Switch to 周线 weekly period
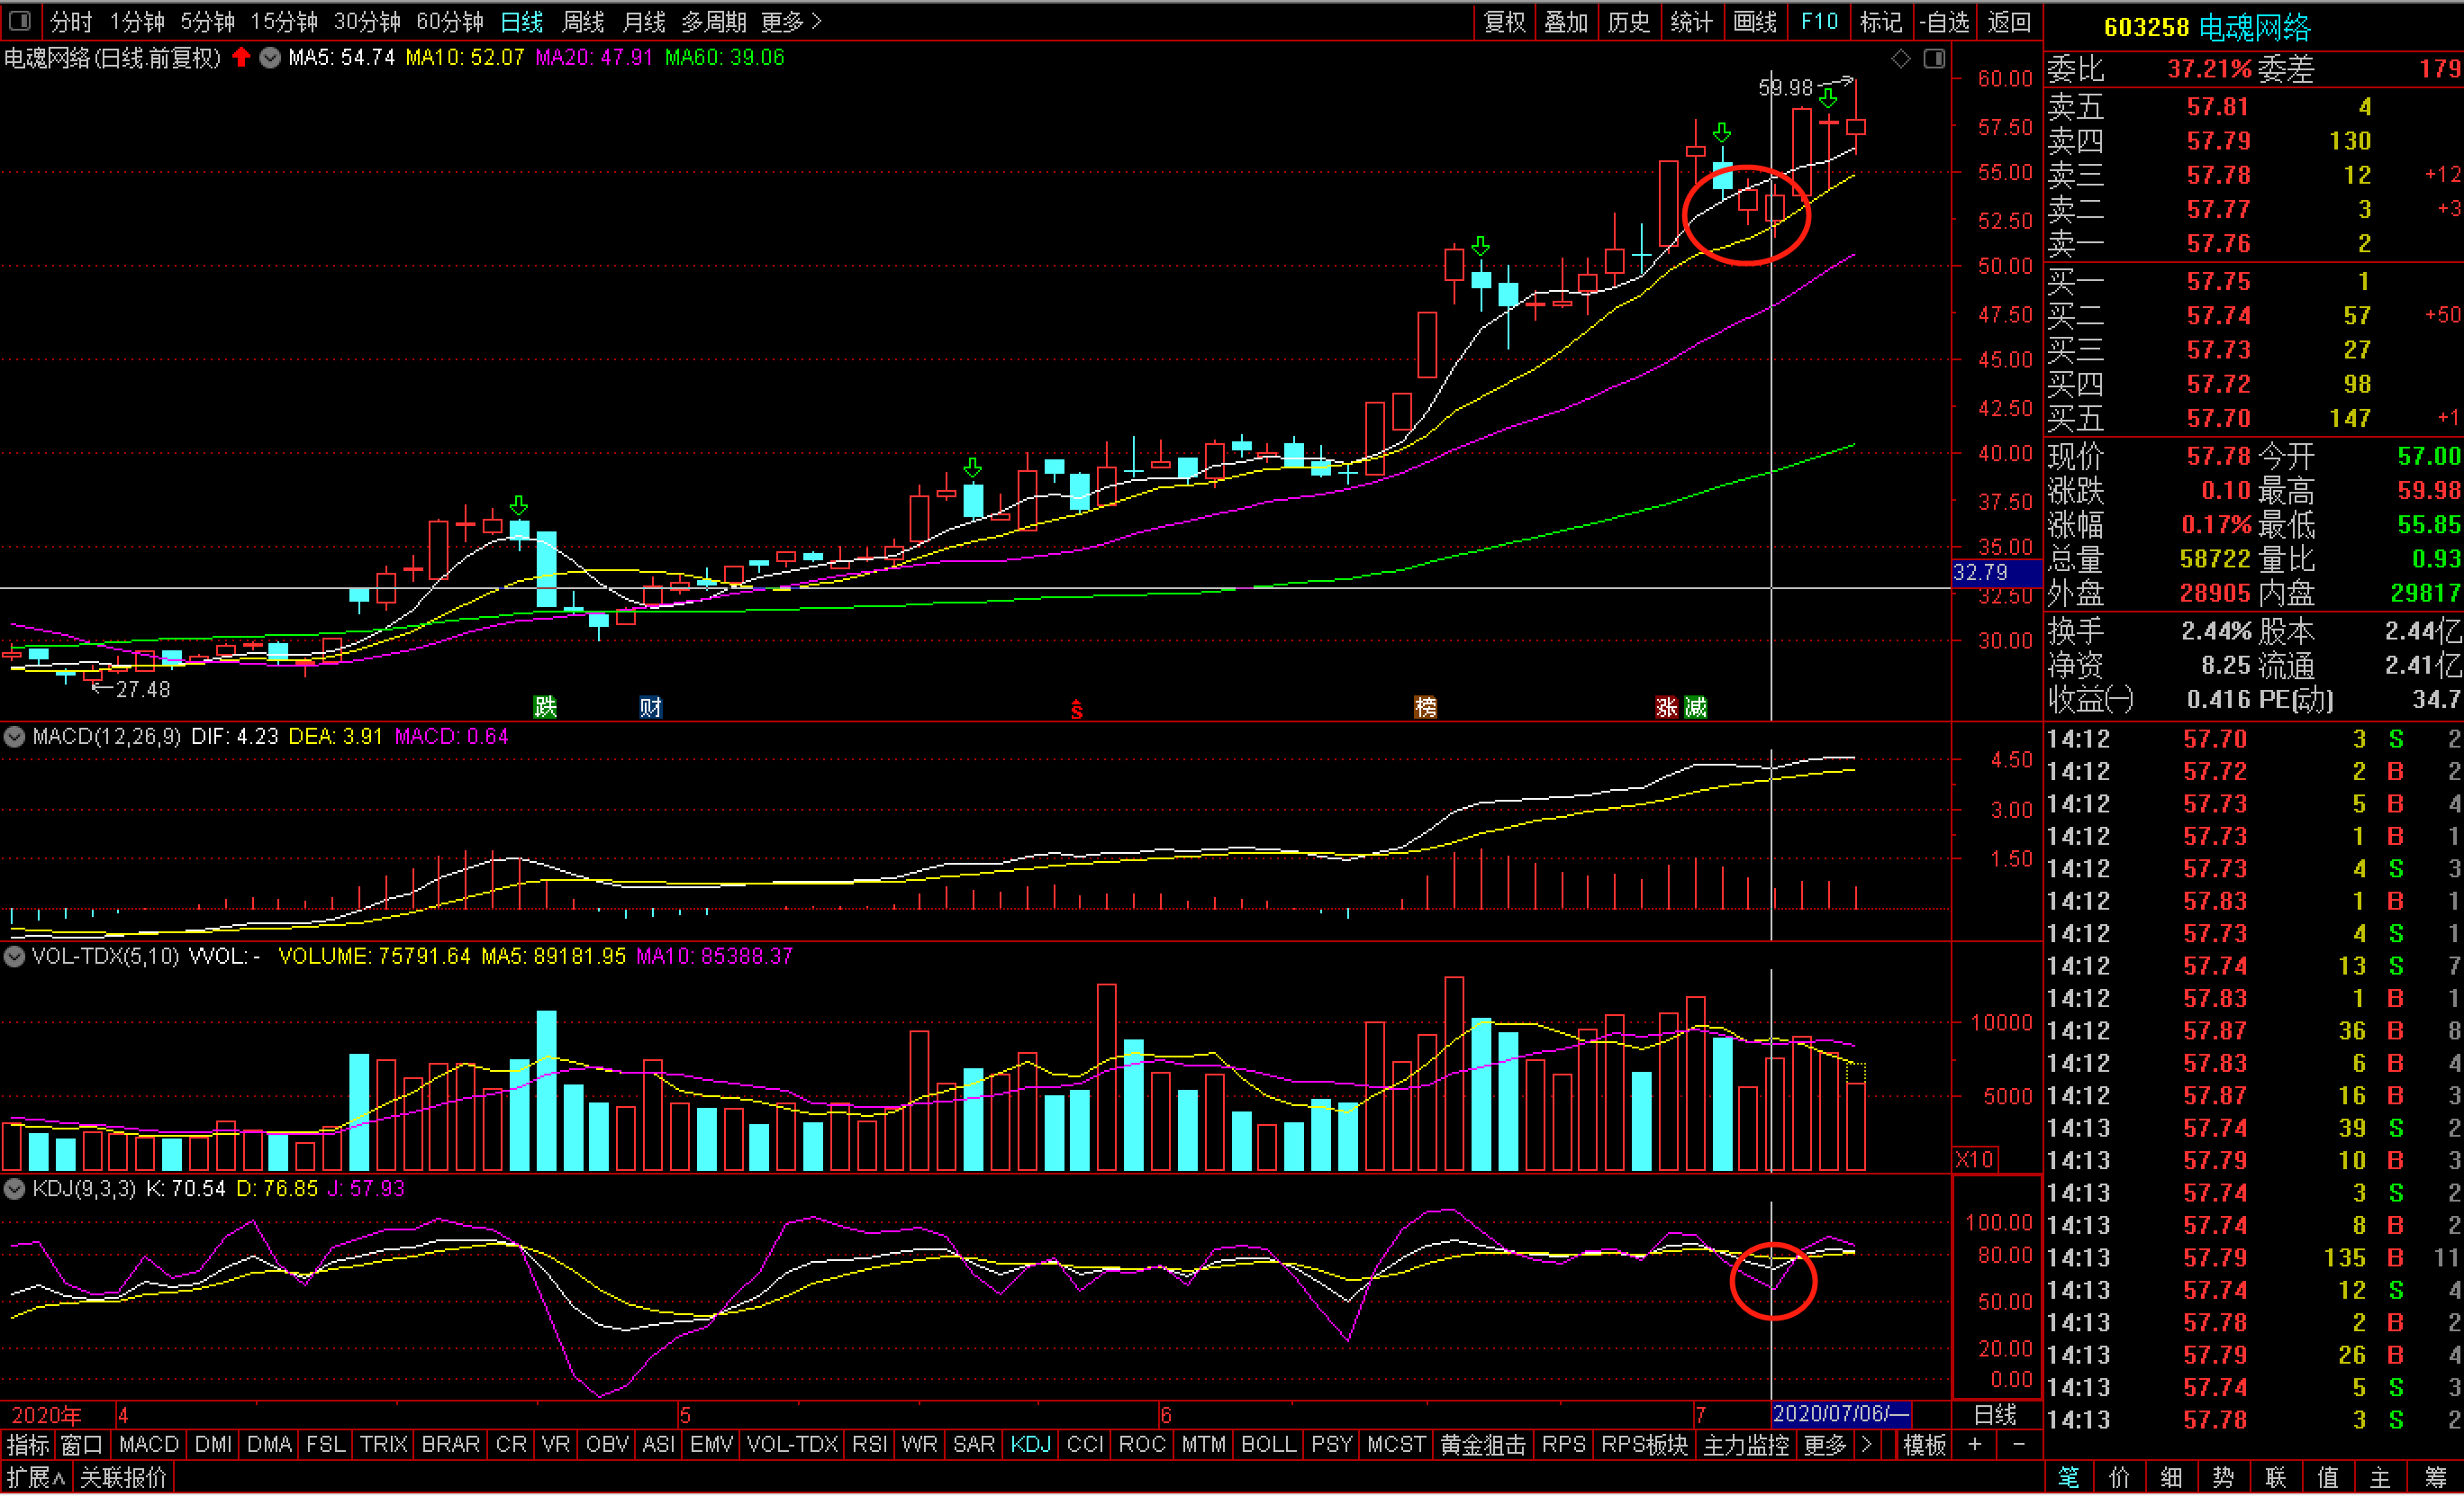Viewport: 2464px width, 1497px height. (x=584, y=21)
